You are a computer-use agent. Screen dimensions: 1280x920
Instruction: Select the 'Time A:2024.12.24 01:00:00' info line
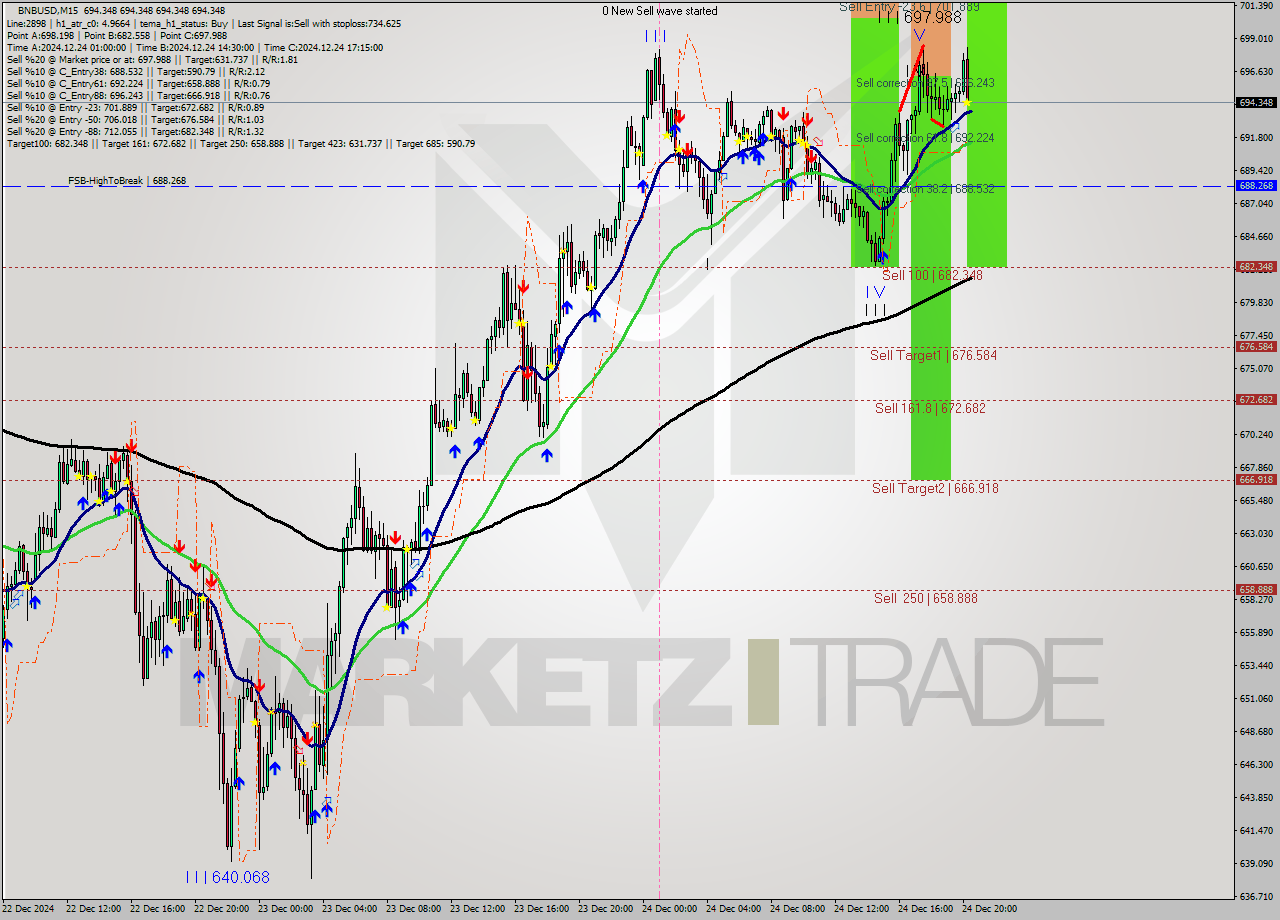[194, 48]
